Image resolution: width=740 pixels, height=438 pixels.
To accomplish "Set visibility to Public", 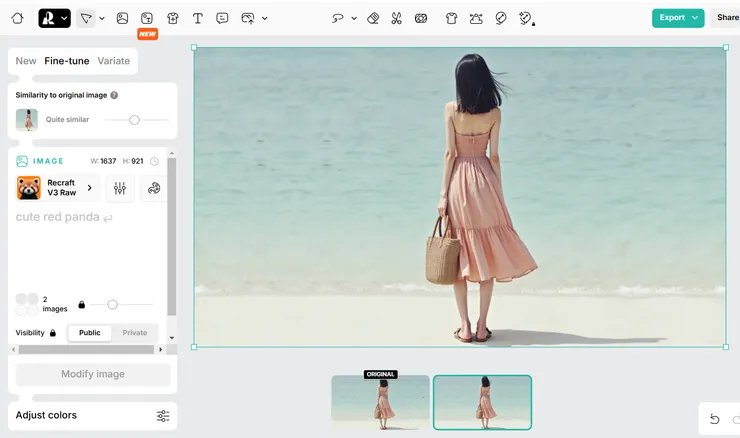I will [x=89, y=333].
